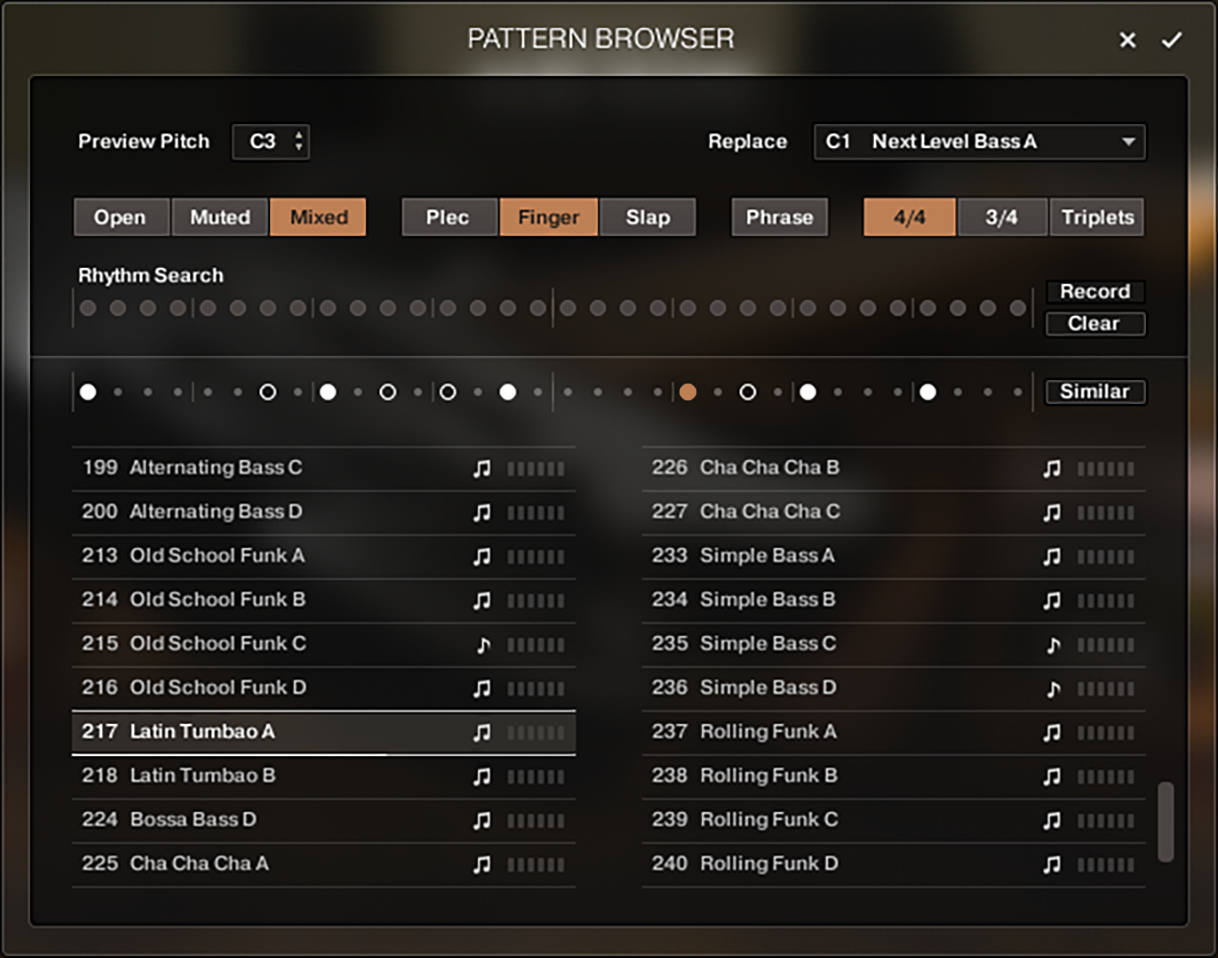This screenshot has width=1218, height=958.
Task: Click the note icon next to Rolling Funk A
Action: 1051,732
